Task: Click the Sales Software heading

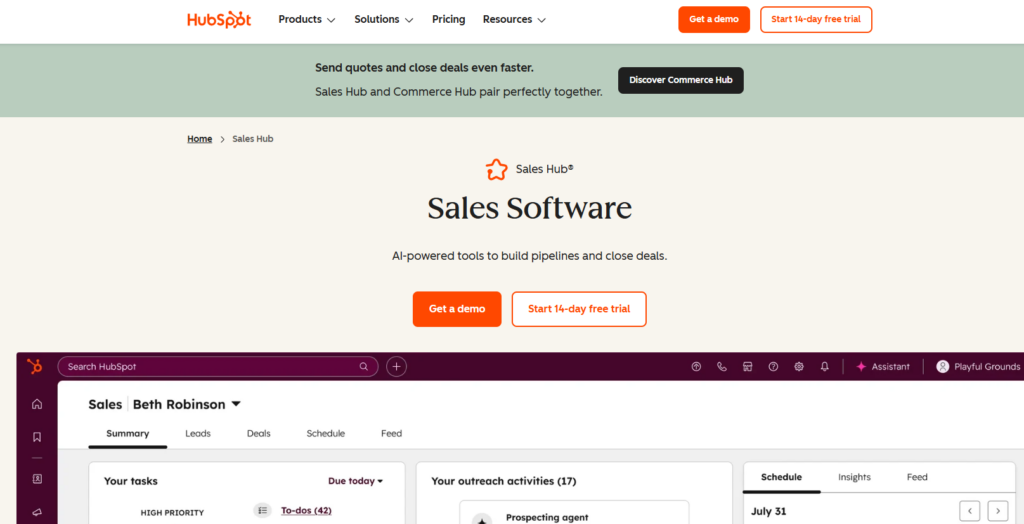Action: [530, 208]
